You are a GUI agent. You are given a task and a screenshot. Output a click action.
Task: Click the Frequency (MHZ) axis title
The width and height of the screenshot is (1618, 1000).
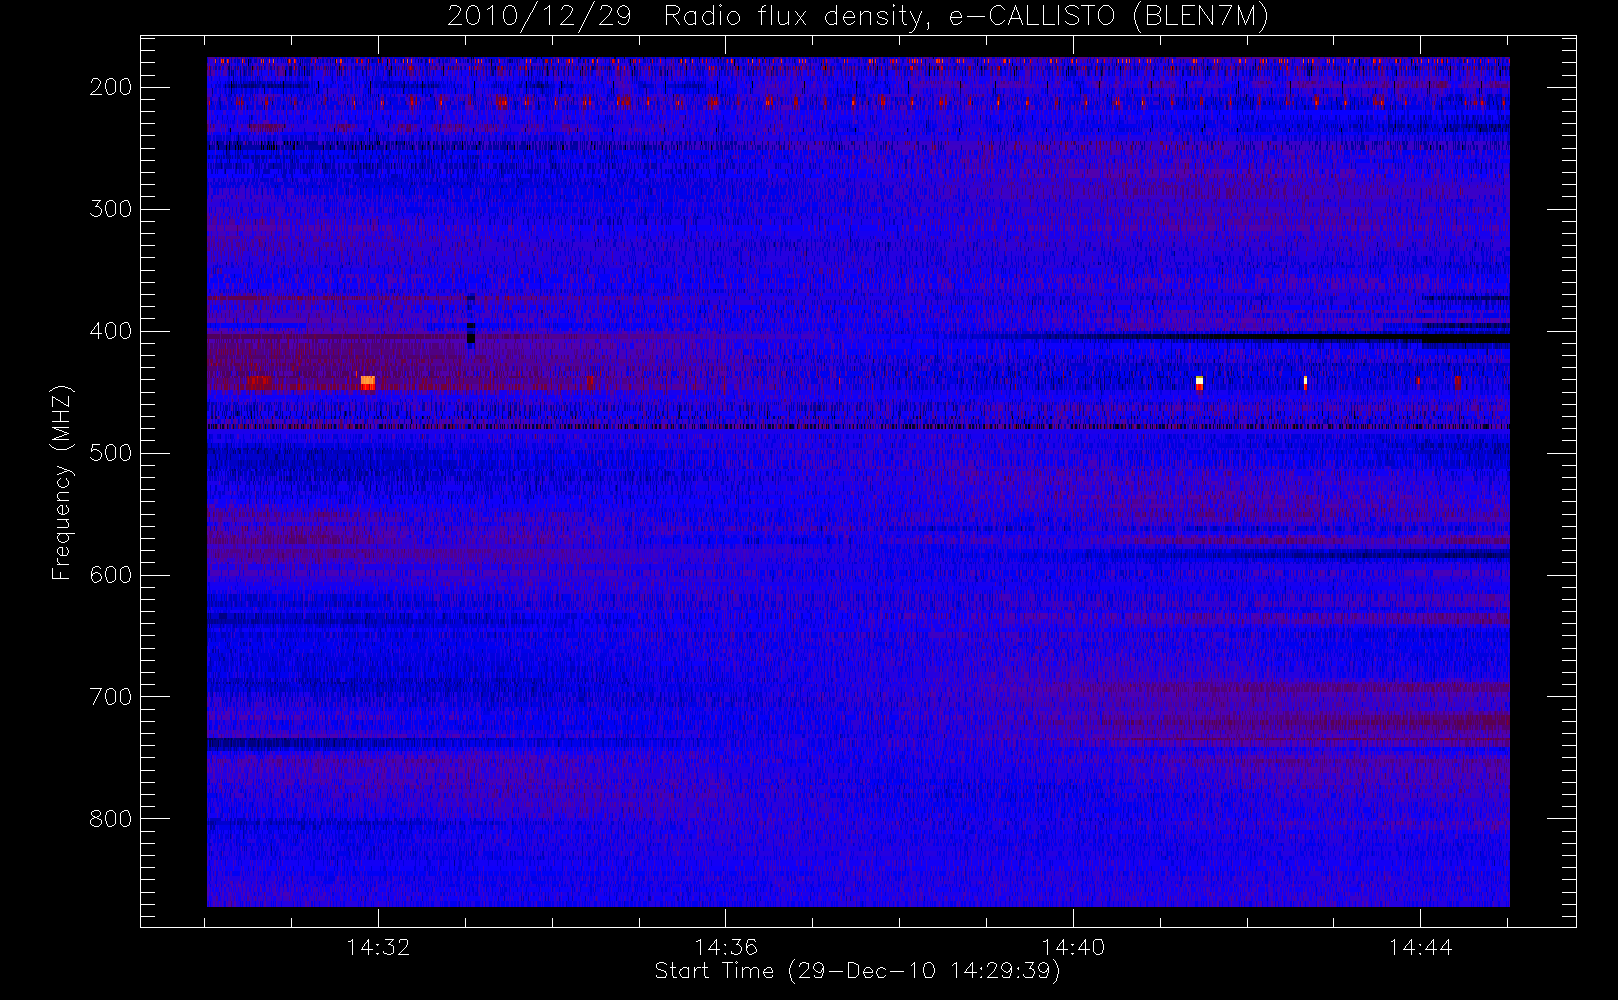tap(62, 482)
